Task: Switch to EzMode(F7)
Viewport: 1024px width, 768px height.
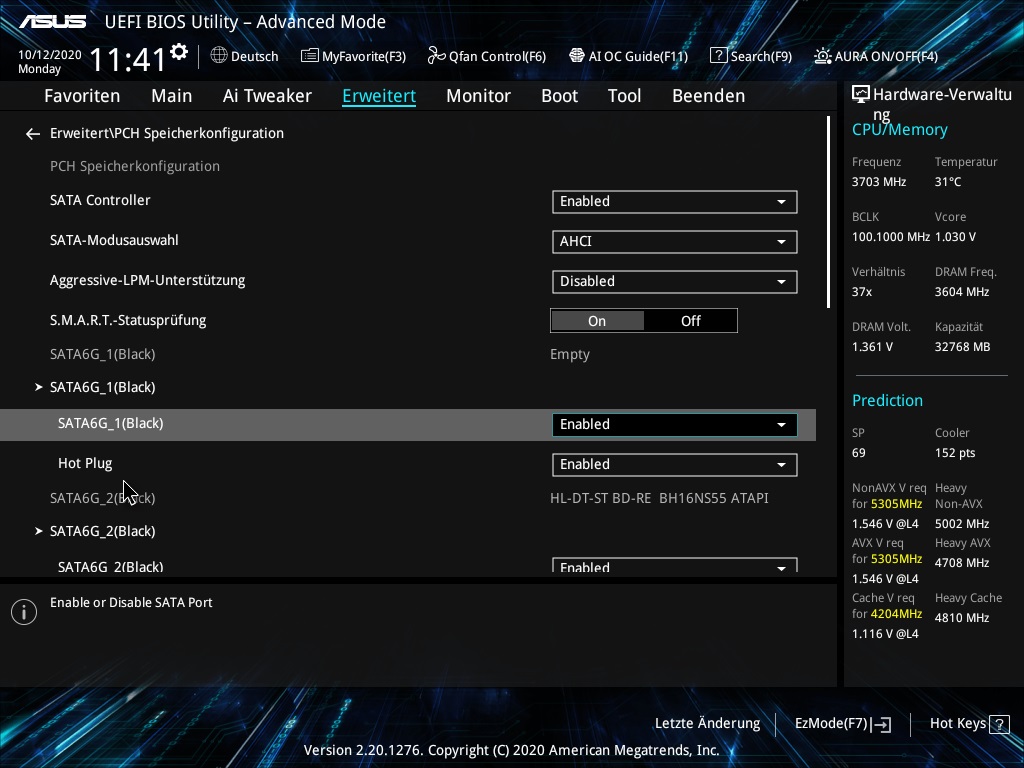Action: pos(842,724)
